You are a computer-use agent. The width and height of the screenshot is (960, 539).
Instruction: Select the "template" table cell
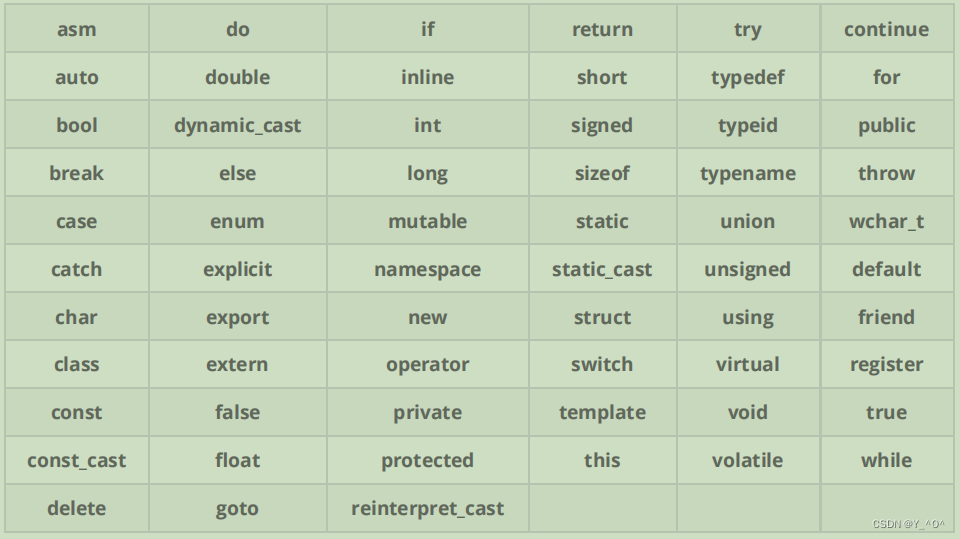click(x=601, y=412)
